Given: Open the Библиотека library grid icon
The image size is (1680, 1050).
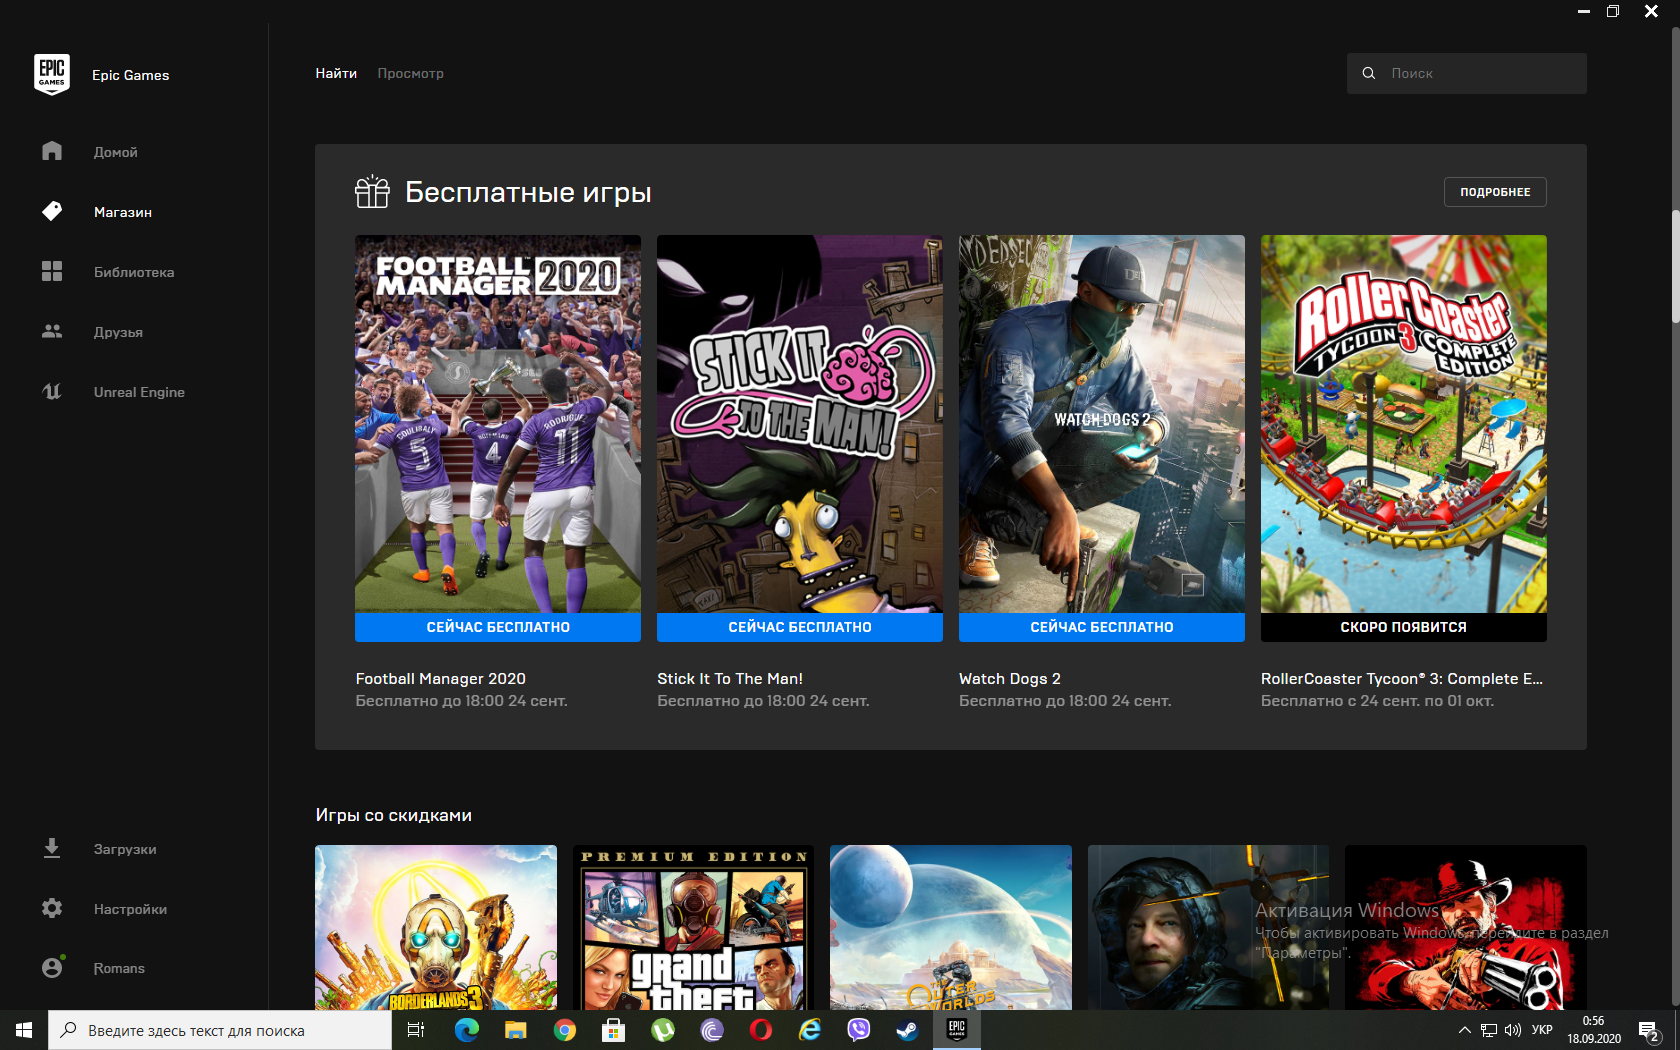Looking at the screenshot, I should [52, 271].
